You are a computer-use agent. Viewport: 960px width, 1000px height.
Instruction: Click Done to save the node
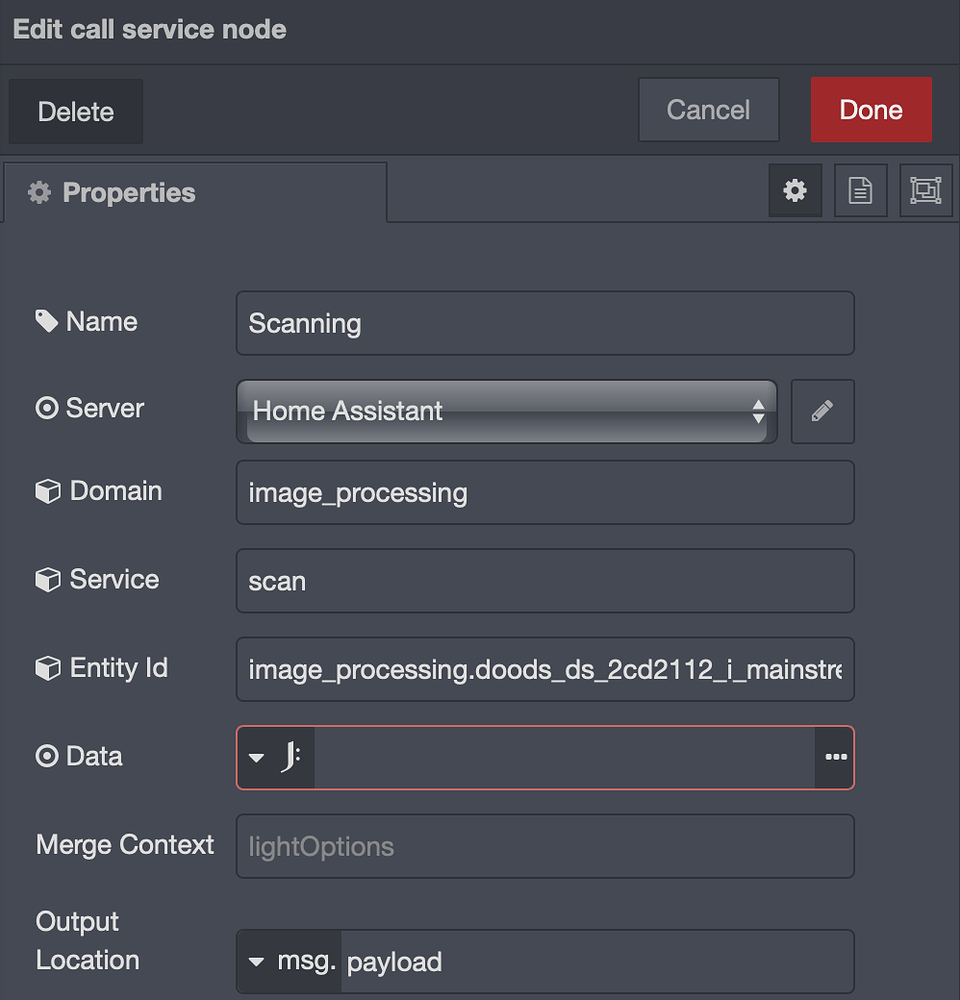pyautogui.click(x=871, y=110)
